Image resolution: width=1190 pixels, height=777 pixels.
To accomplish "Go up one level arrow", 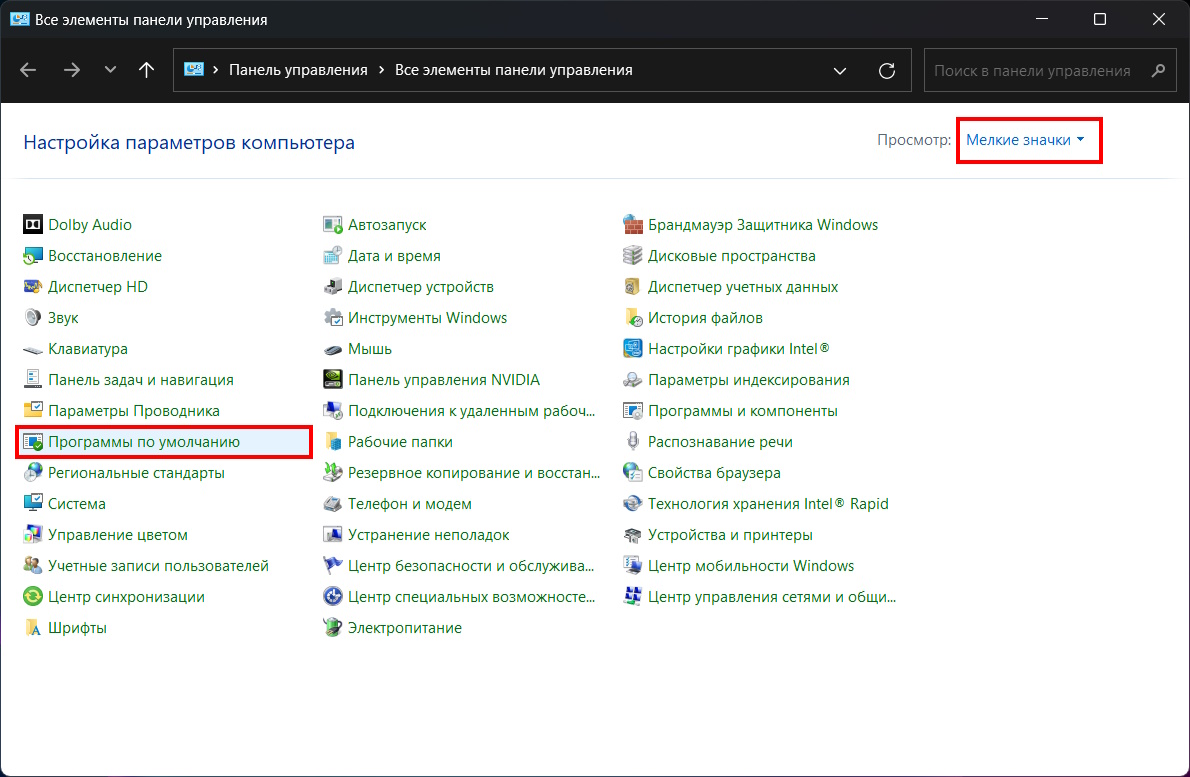I will pyautogui.click(x=146, y=70).
